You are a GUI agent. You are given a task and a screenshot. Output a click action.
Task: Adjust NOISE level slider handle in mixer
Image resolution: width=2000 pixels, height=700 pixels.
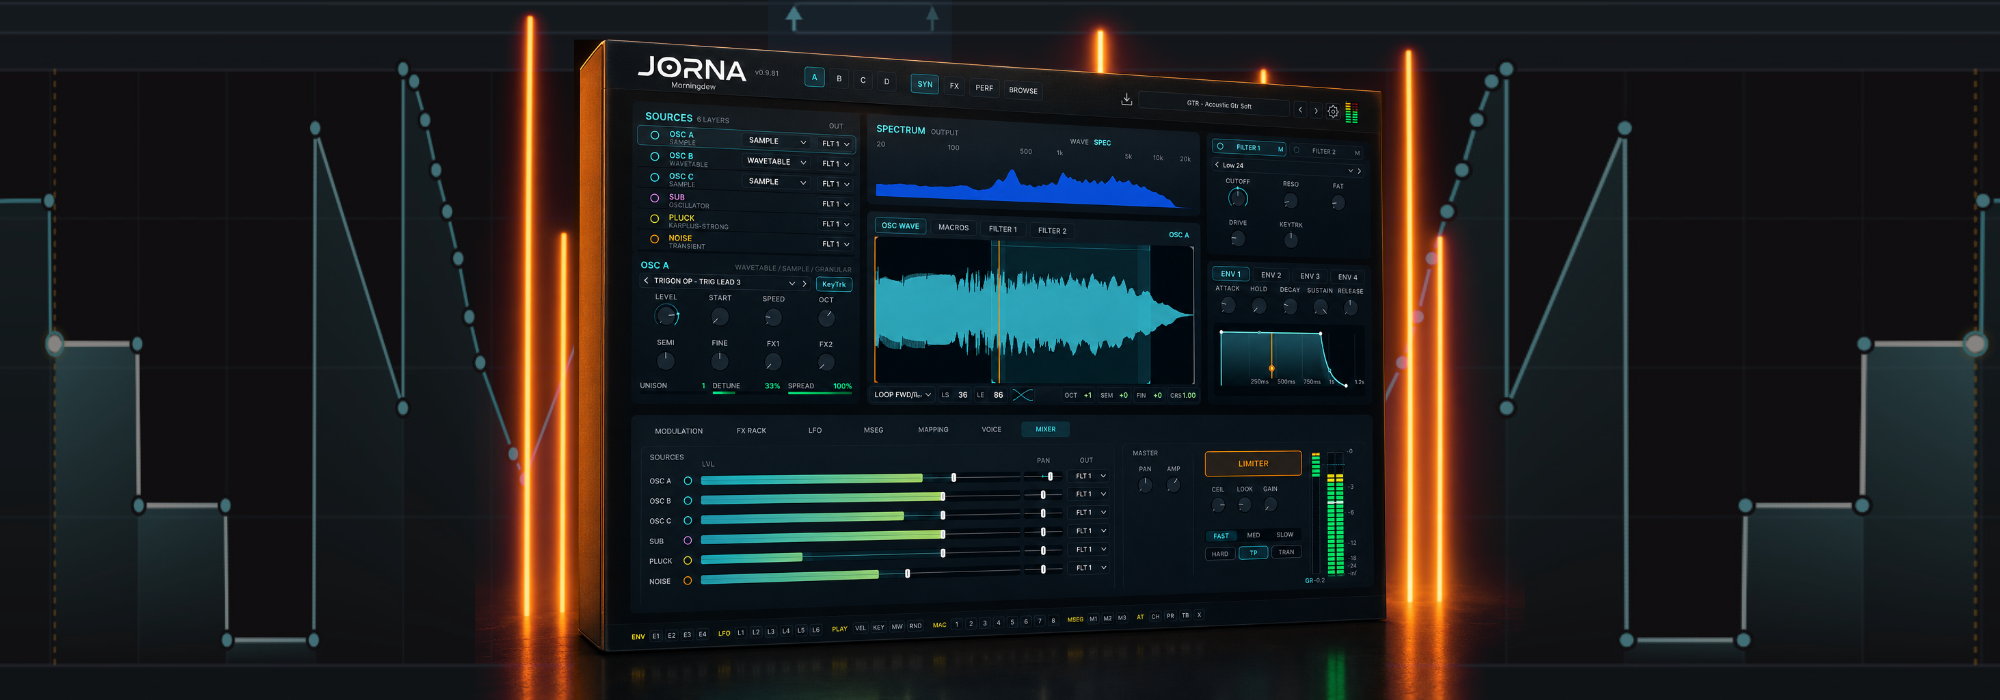click(908, 574)
